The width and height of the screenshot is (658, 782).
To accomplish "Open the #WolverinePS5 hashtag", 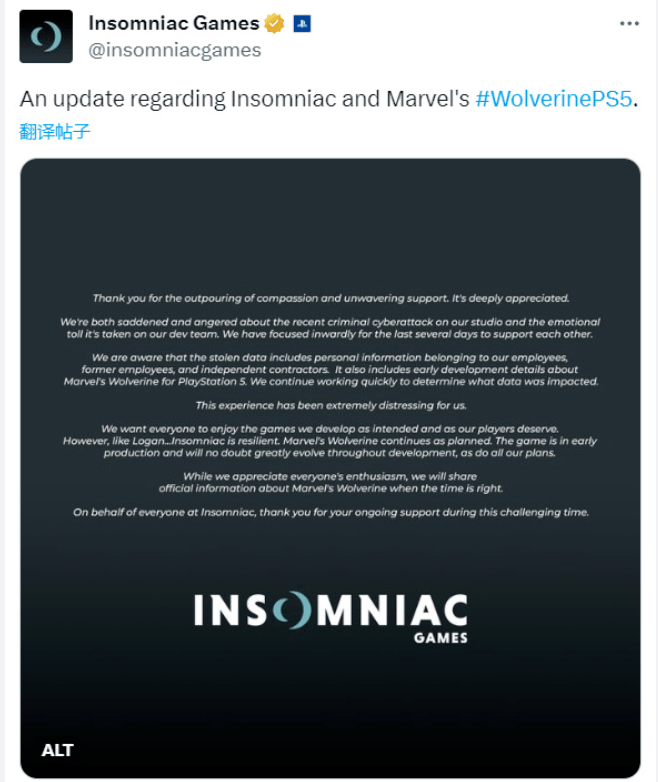I will (554, 101).
